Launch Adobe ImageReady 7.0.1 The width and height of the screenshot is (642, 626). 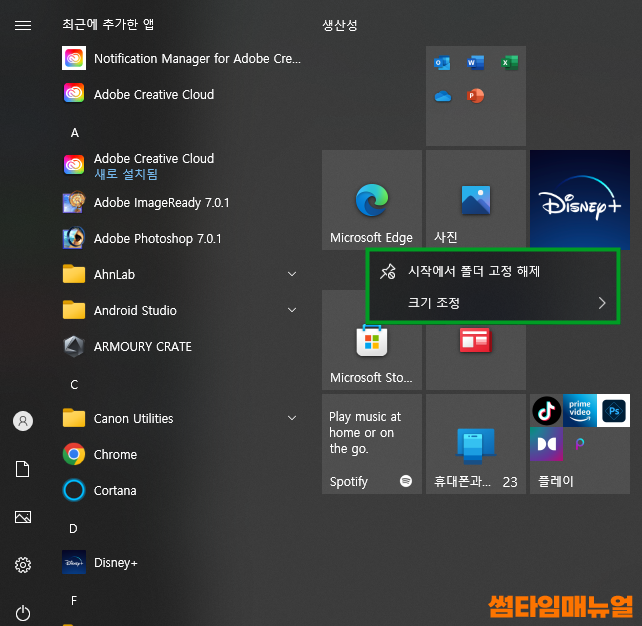(182, 202)
